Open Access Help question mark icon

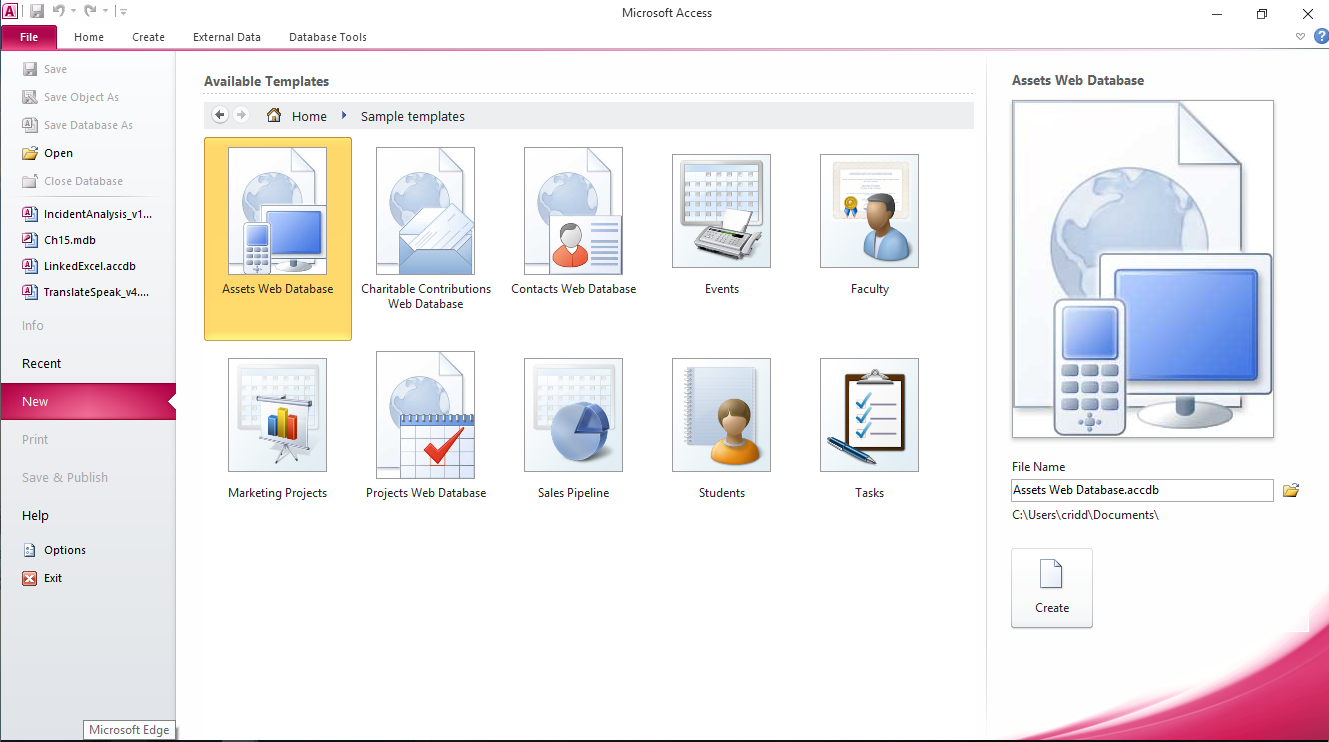[x=1321, y=36]
